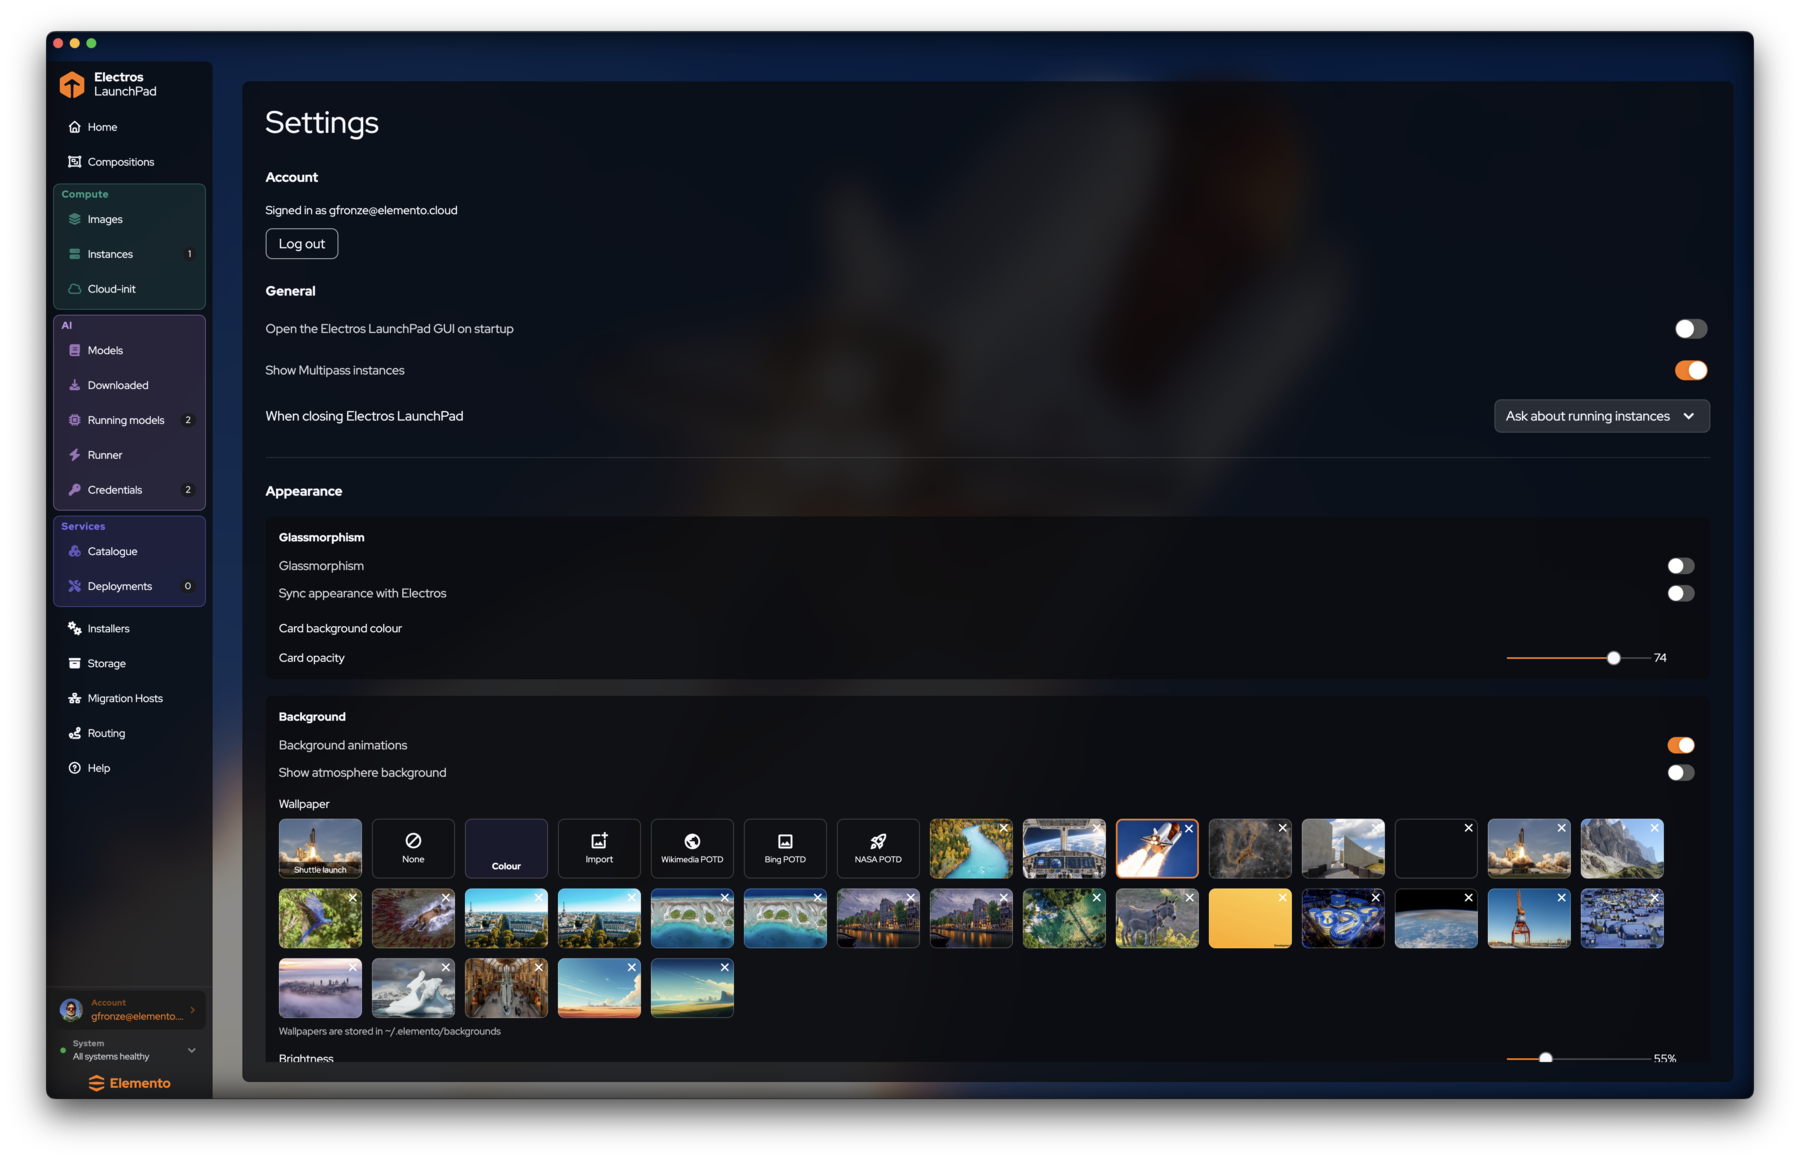Open Deployments in the Services section
The image size is (1800, 1160).
click(x=129, y=586)
